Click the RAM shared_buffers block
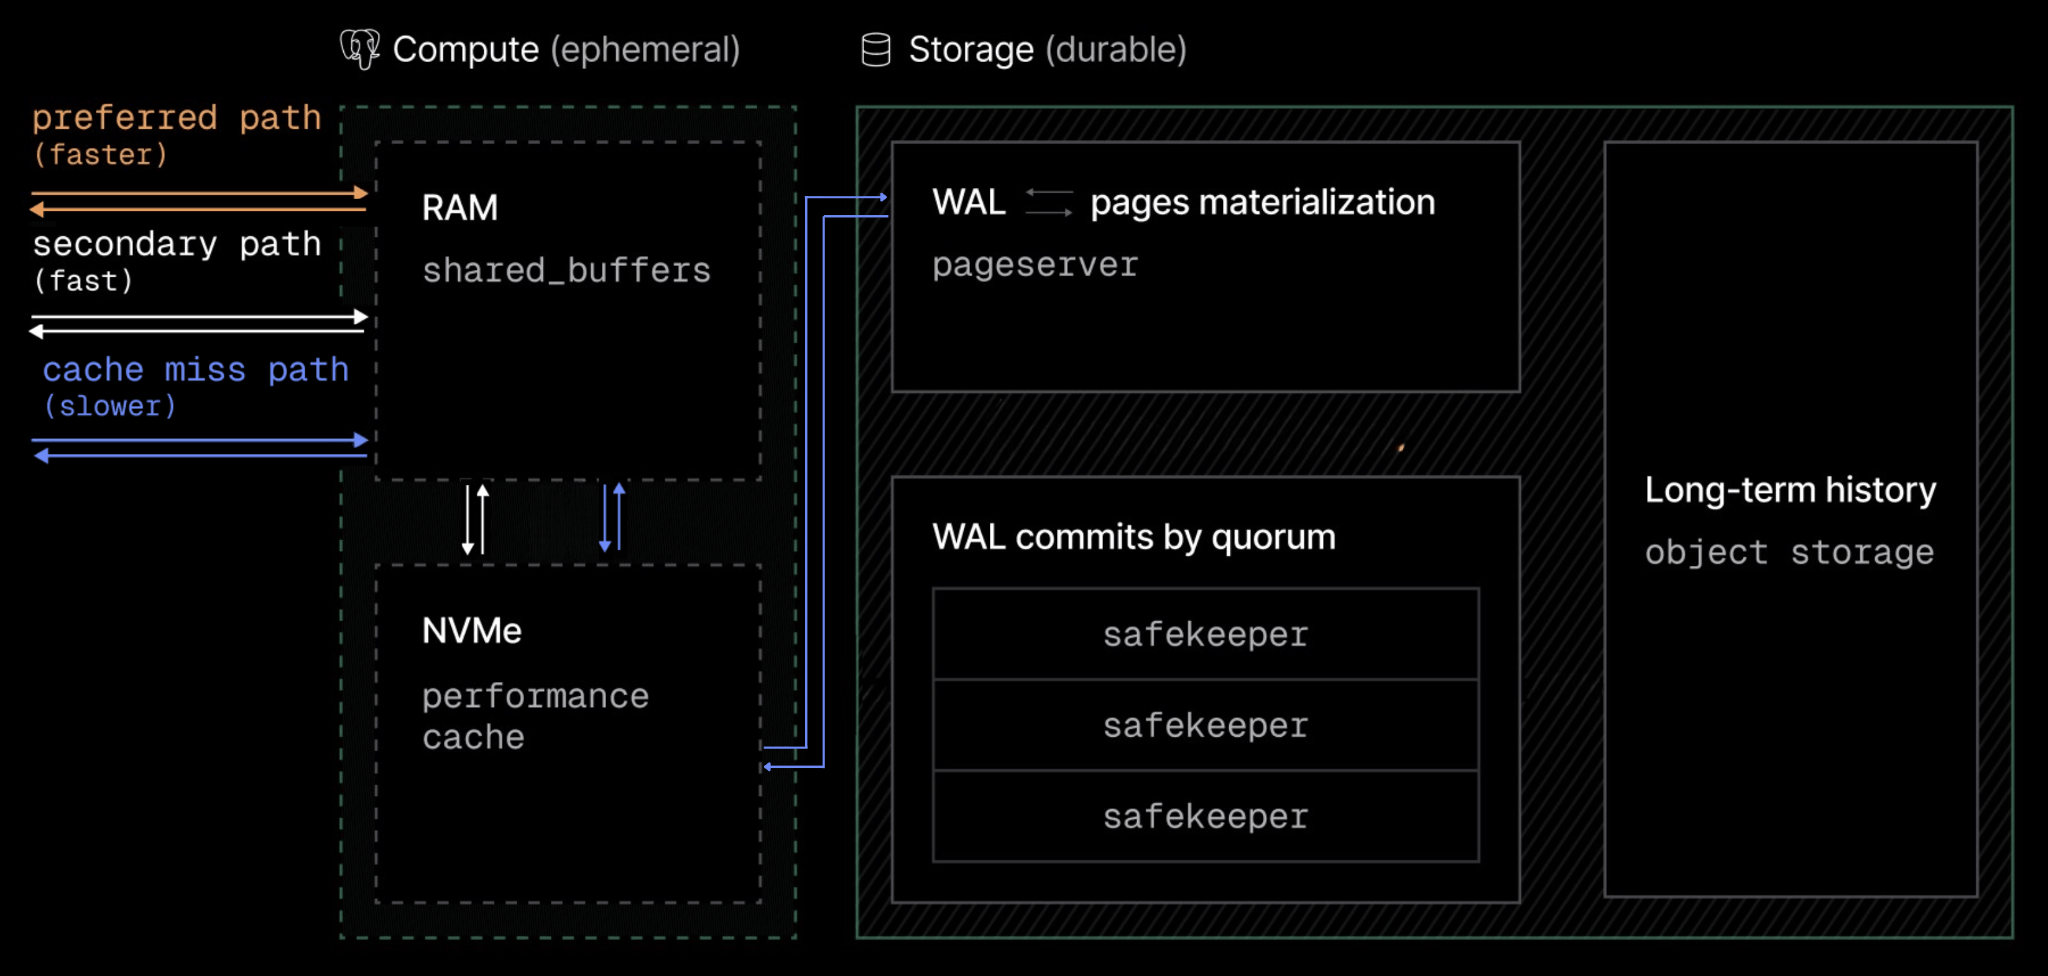 click(x=568, y=311)
